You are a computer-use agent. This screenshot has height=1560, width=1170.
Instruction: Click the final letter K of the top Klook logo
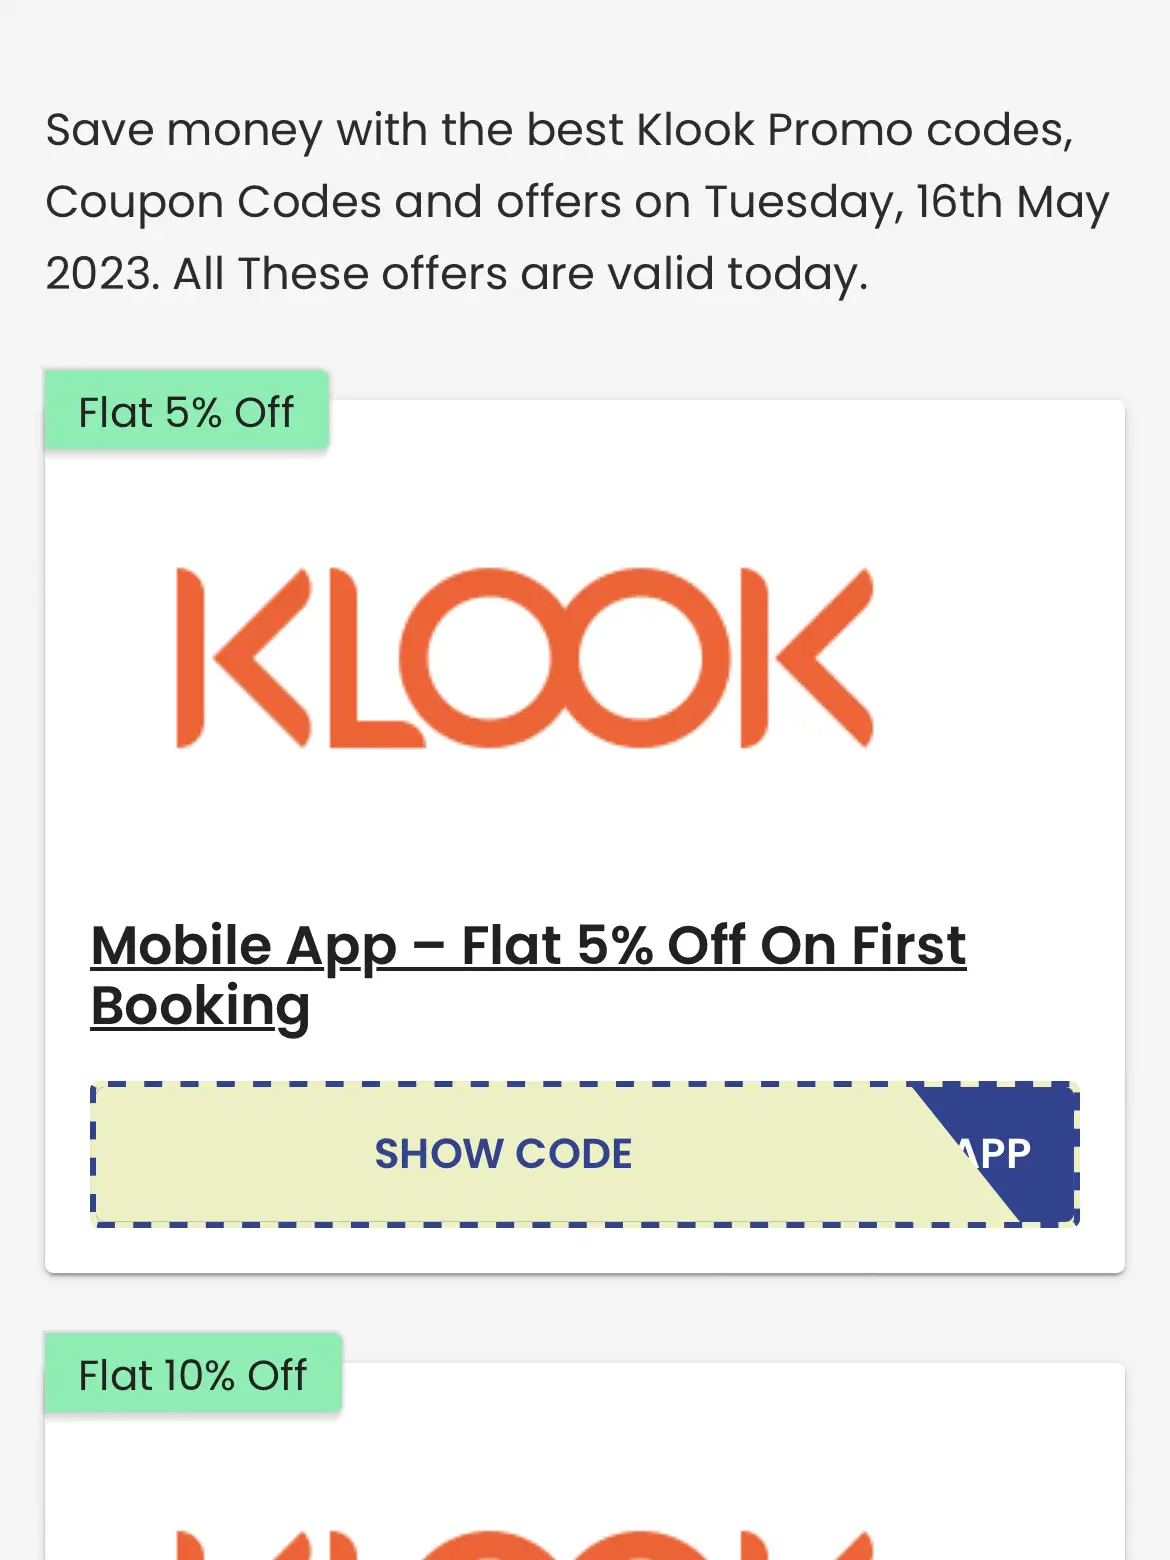click(x=806, y=657)
